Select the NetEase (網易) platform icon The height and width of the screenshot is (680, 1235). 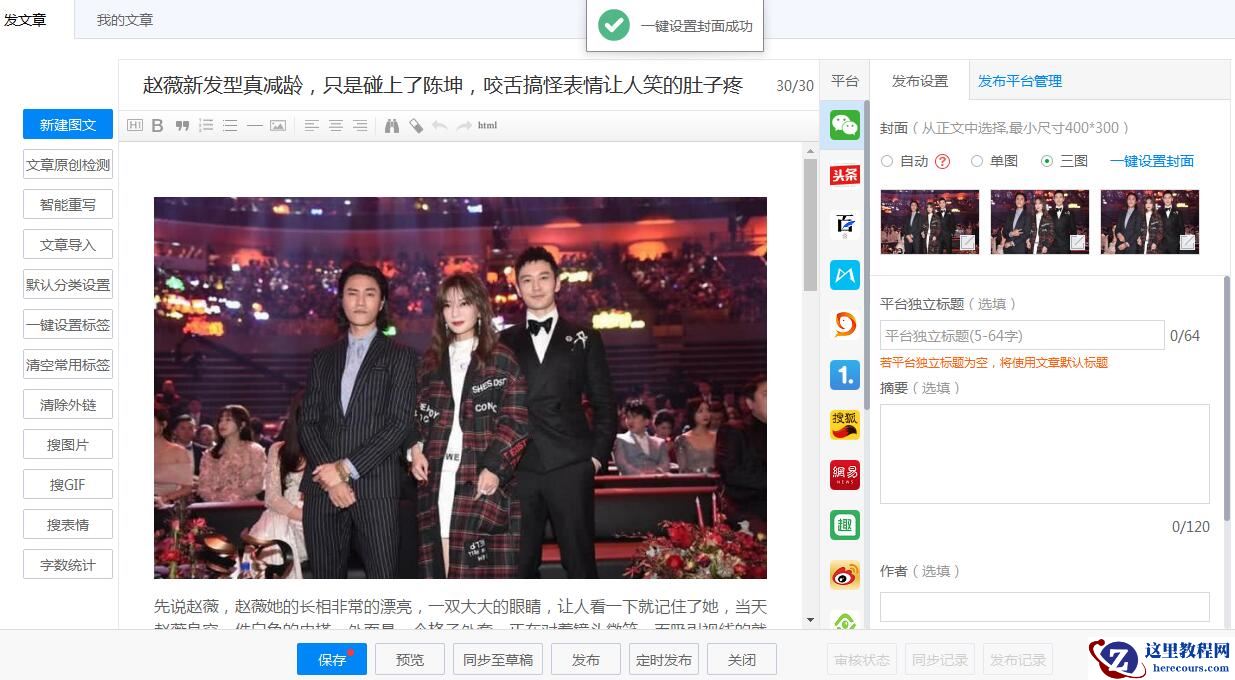click(x=845, y=475)
